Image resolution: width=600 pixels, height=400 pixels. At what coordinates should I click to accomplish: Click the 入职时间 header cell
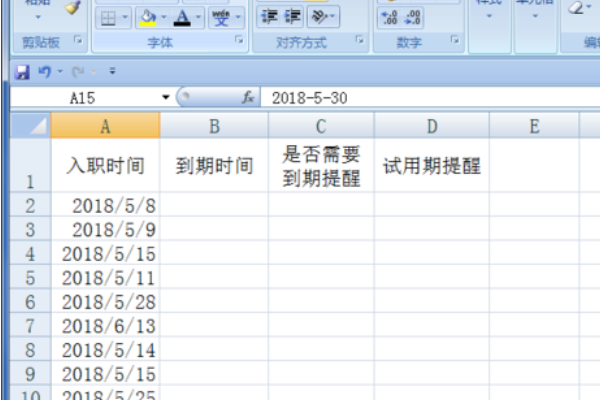[106, 165]
